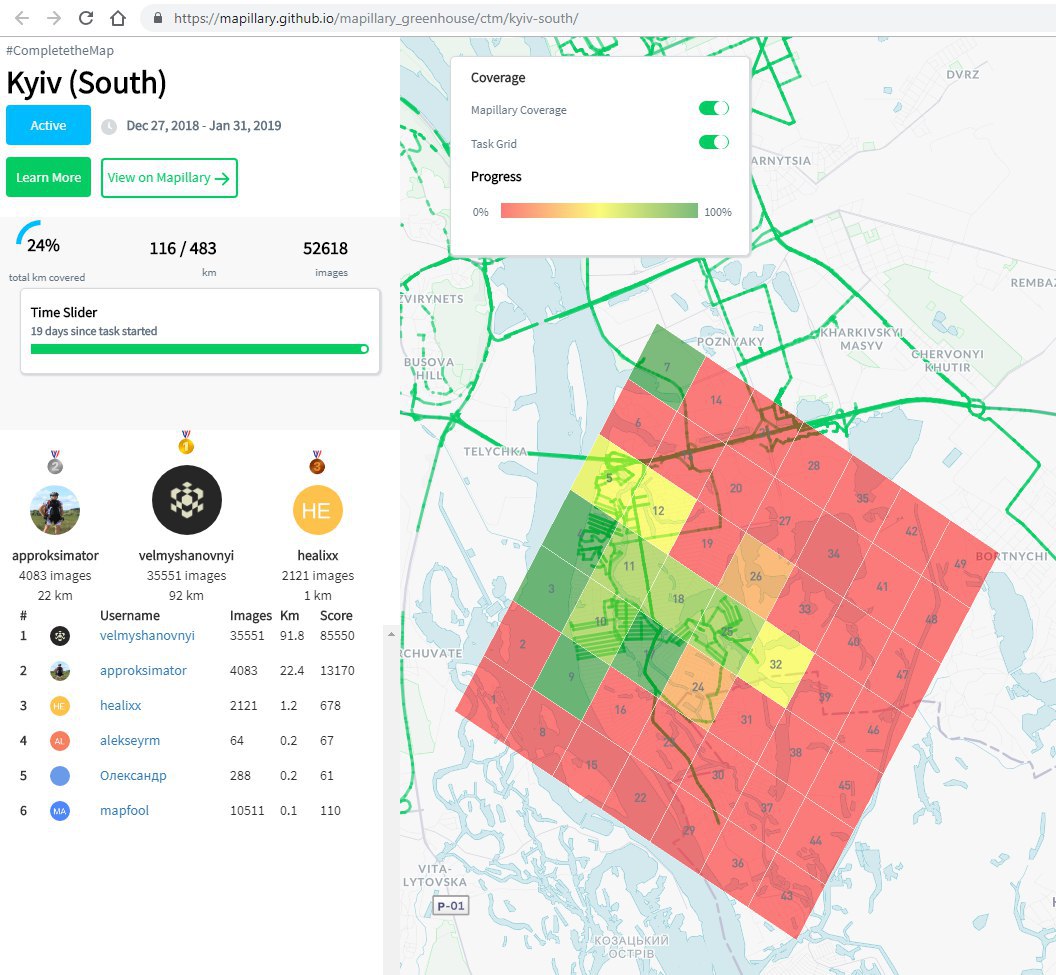Viewport: 1056px width, 975px height.
Task: Toggle the Task Grid switch
Action: pyautogui.click(x=714, y=142)
